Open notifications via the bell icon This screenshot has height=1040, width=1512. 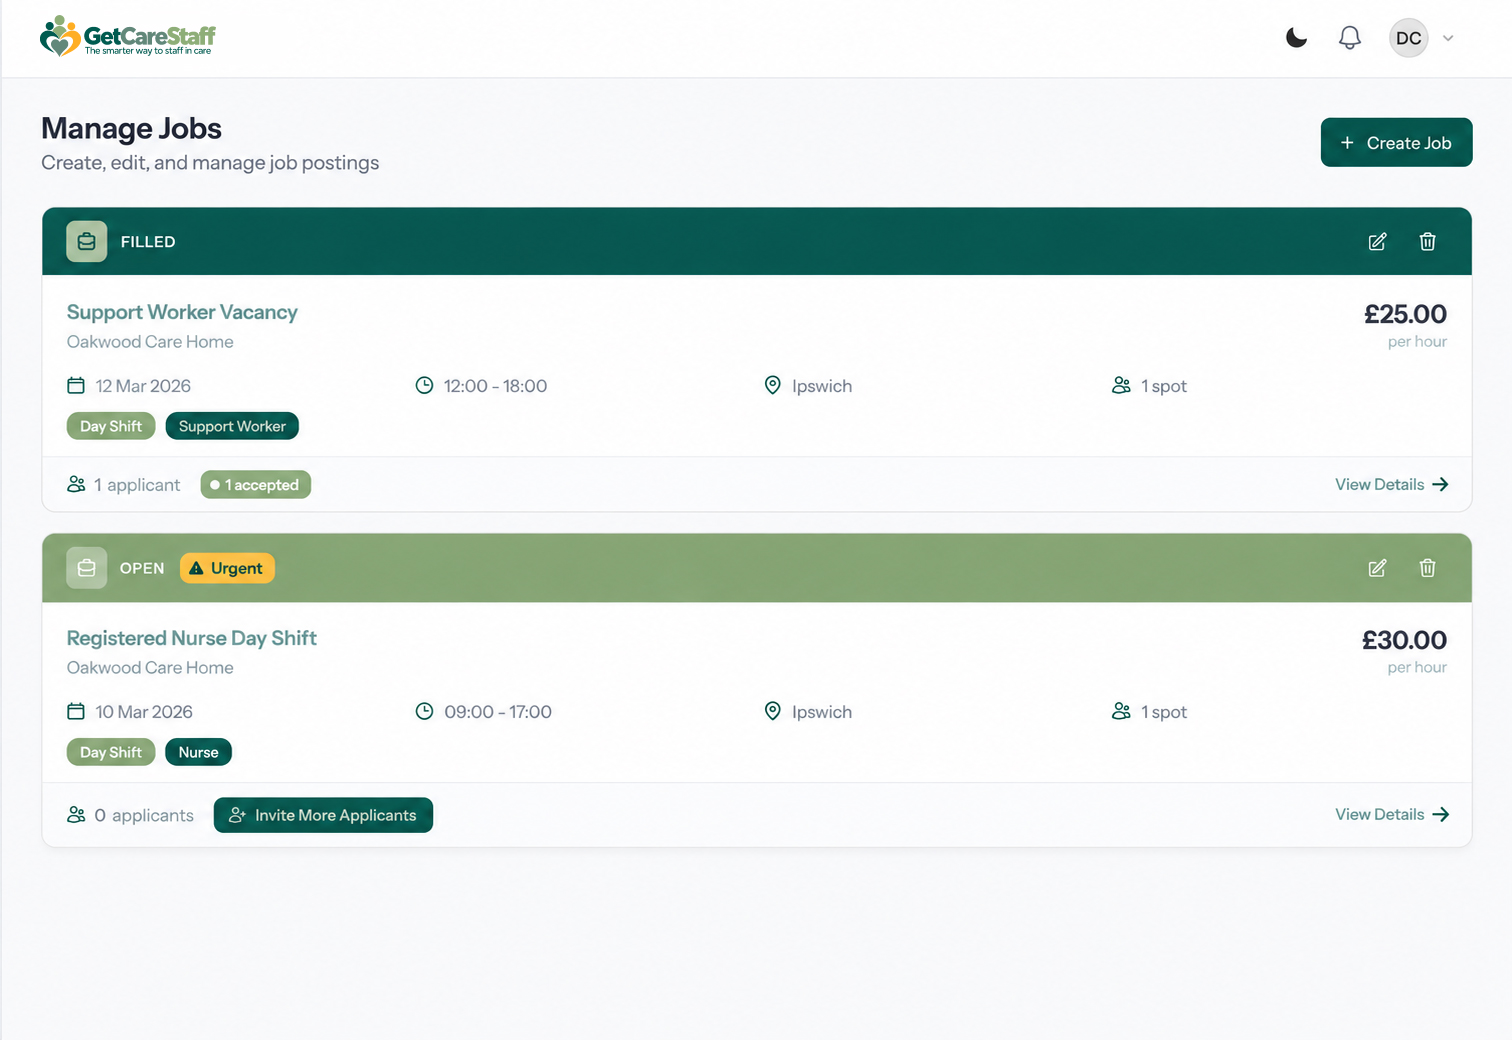[x=1350, y=38]
